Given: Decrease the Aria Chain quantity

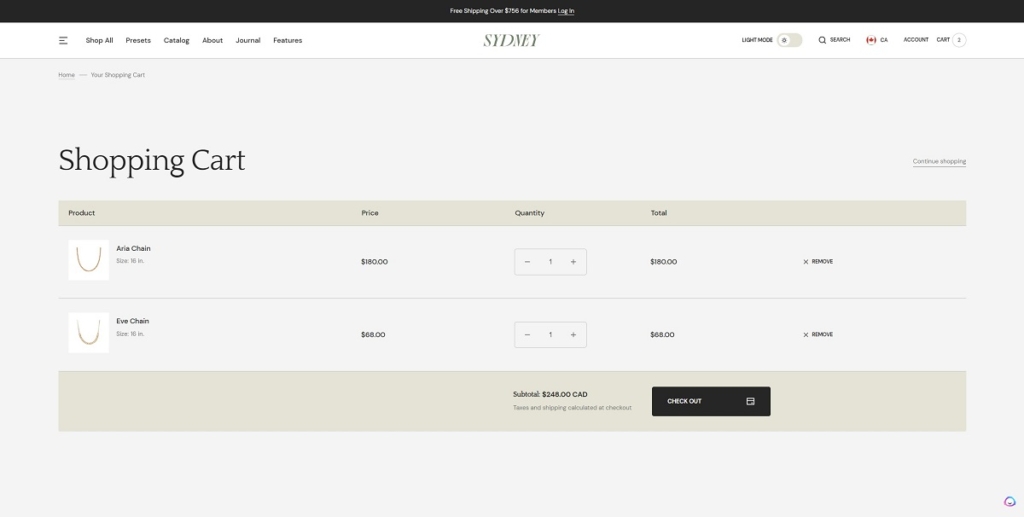Looking at the screenshot, I should pos(527,262).
